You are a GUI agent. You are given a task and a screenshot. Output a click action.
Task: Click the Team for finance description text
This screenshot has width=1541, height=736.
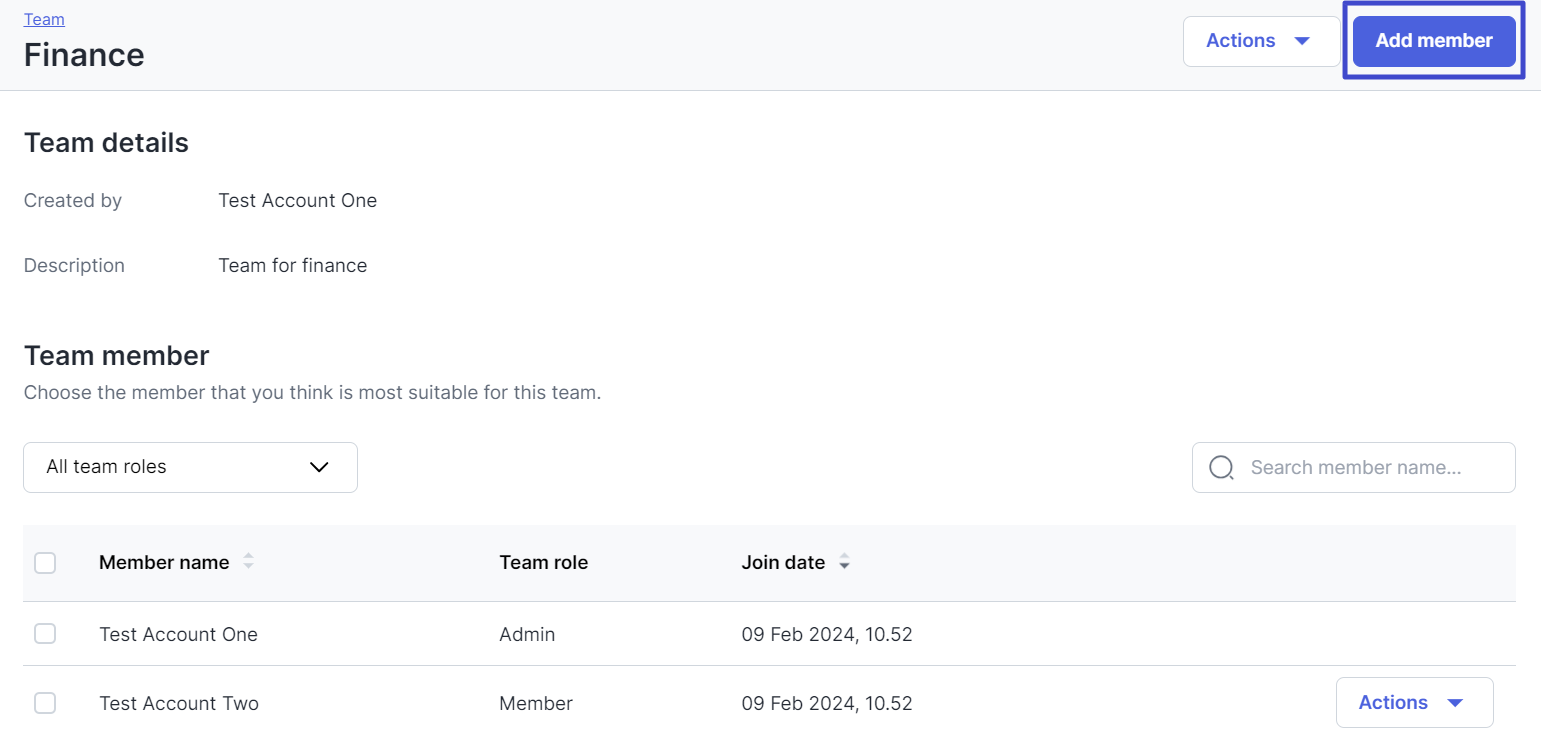click(x=293, y=265)
